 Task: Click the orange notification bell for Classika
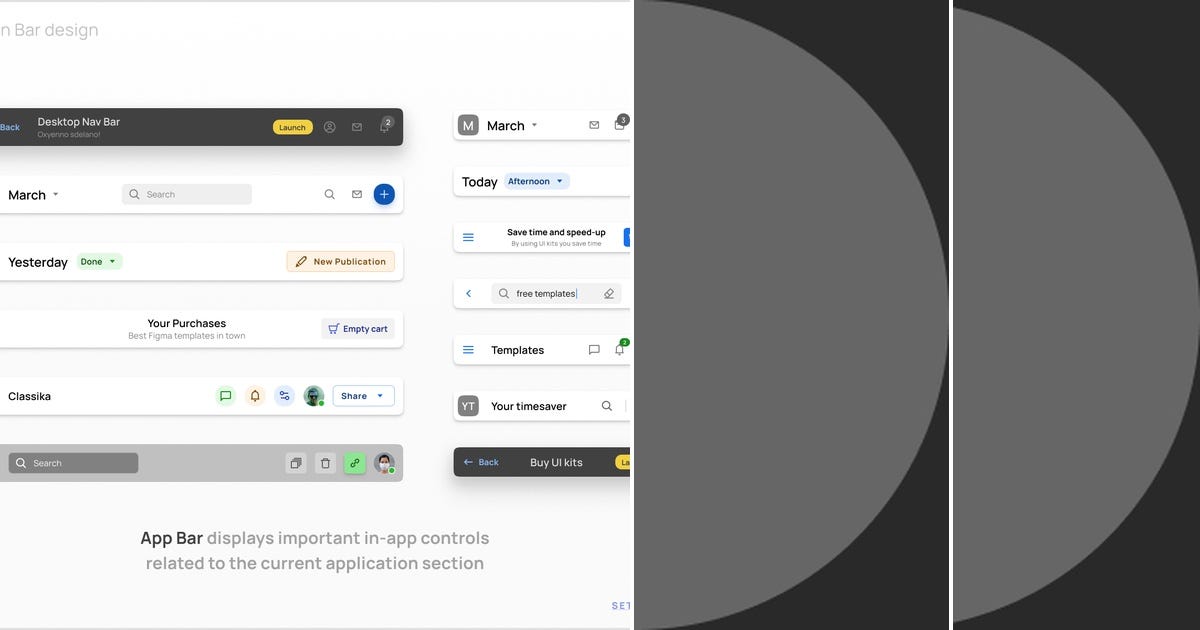255,395
